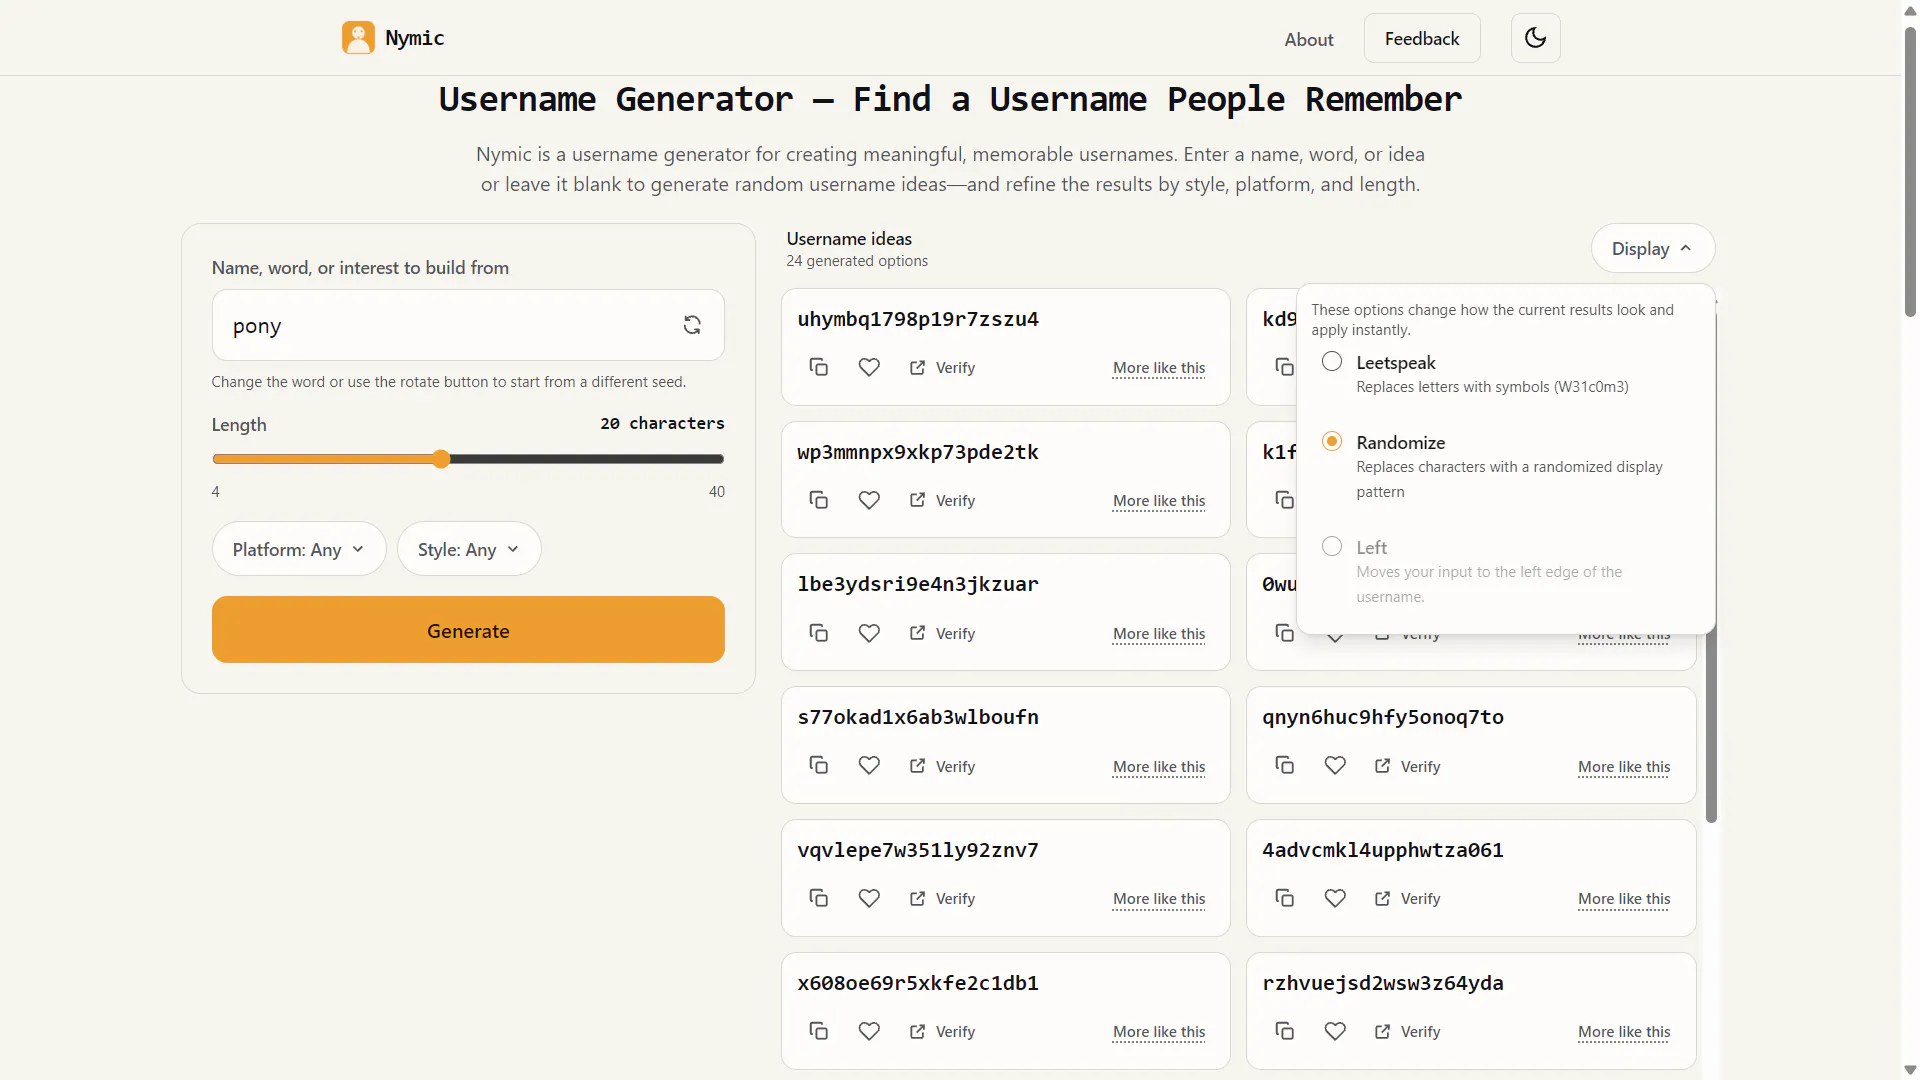Image resolution: width=1920 pixels, height=1080 pixels.
Task: Click More like this for 4advcmkl4upphwtza061
Action: (1624, 899)
